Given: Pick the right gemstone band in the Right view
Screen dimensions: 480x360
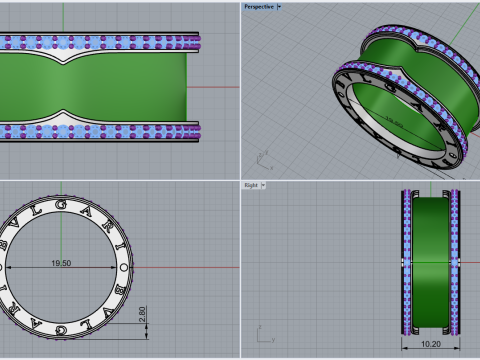Looking at the screenshot, I should tap(455, 263).
